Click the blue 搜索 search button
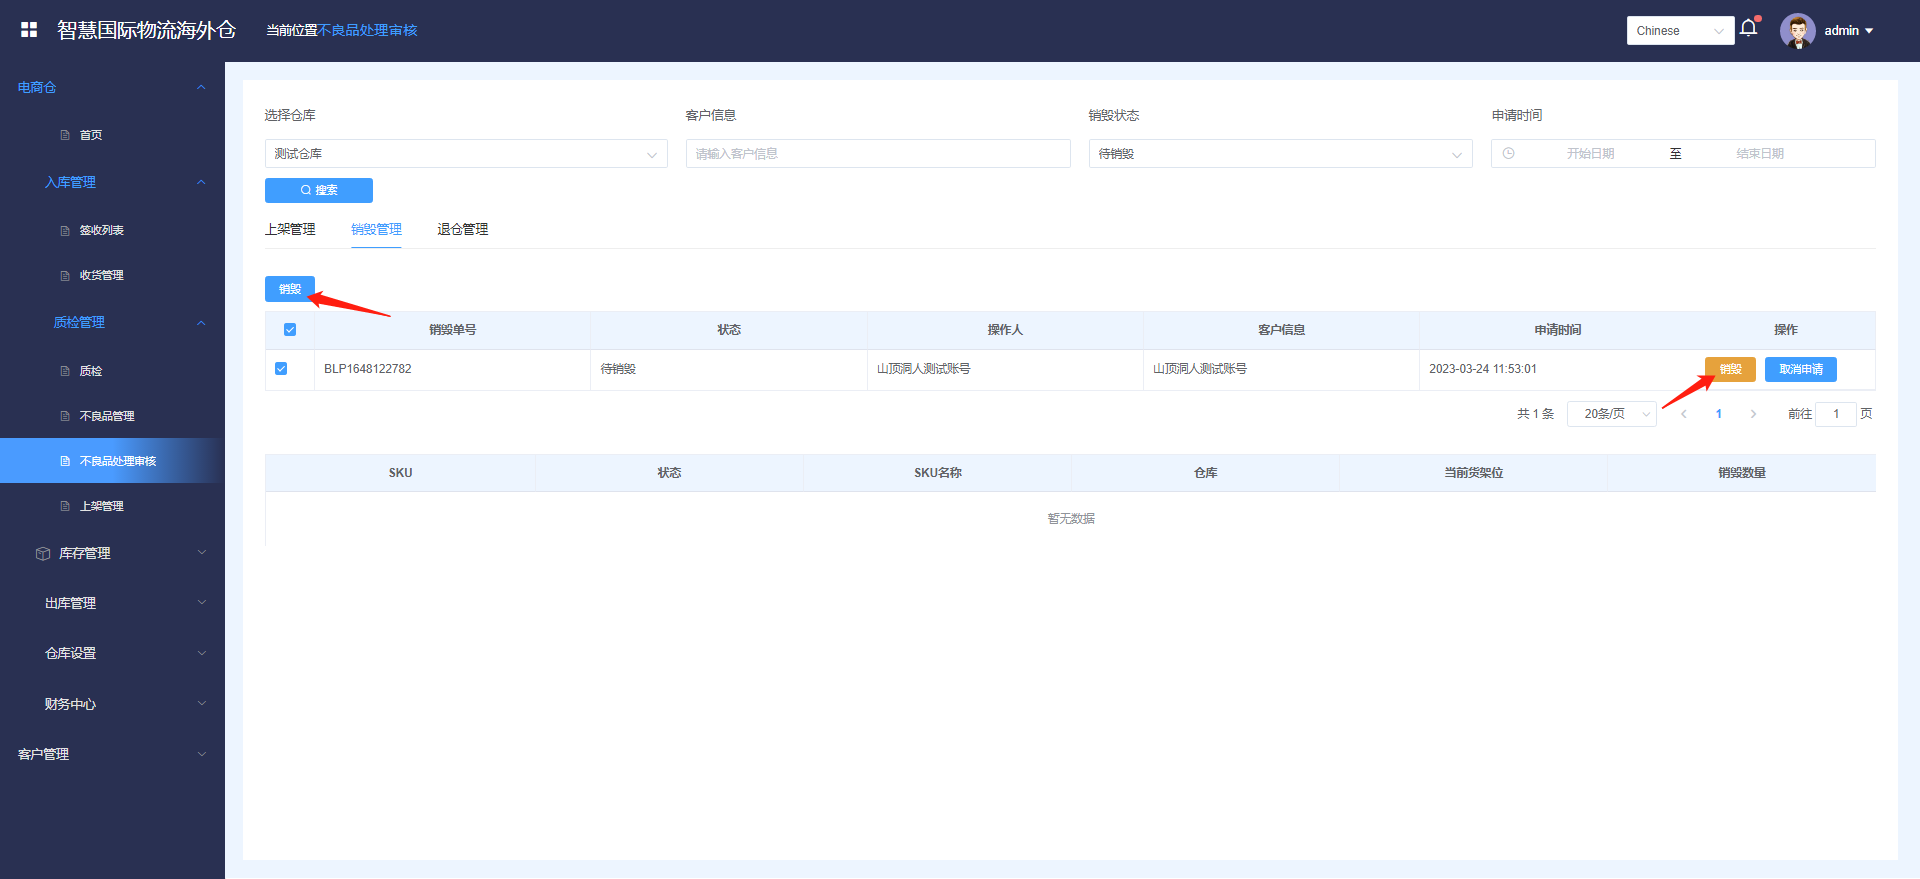 pyautogui.click(x=319, y=190)
